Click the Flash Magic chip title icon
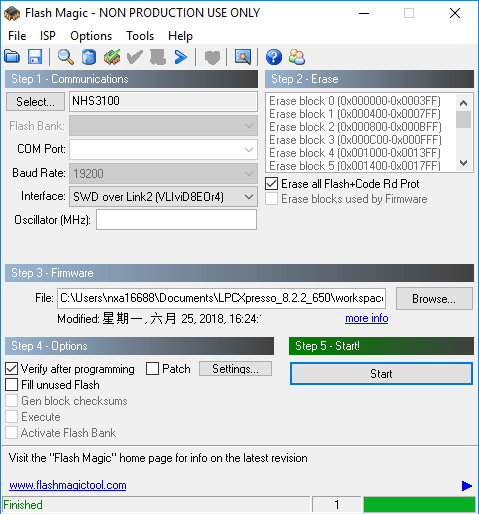The width and height of the screenshot is (479, 514). pos(12,13)
